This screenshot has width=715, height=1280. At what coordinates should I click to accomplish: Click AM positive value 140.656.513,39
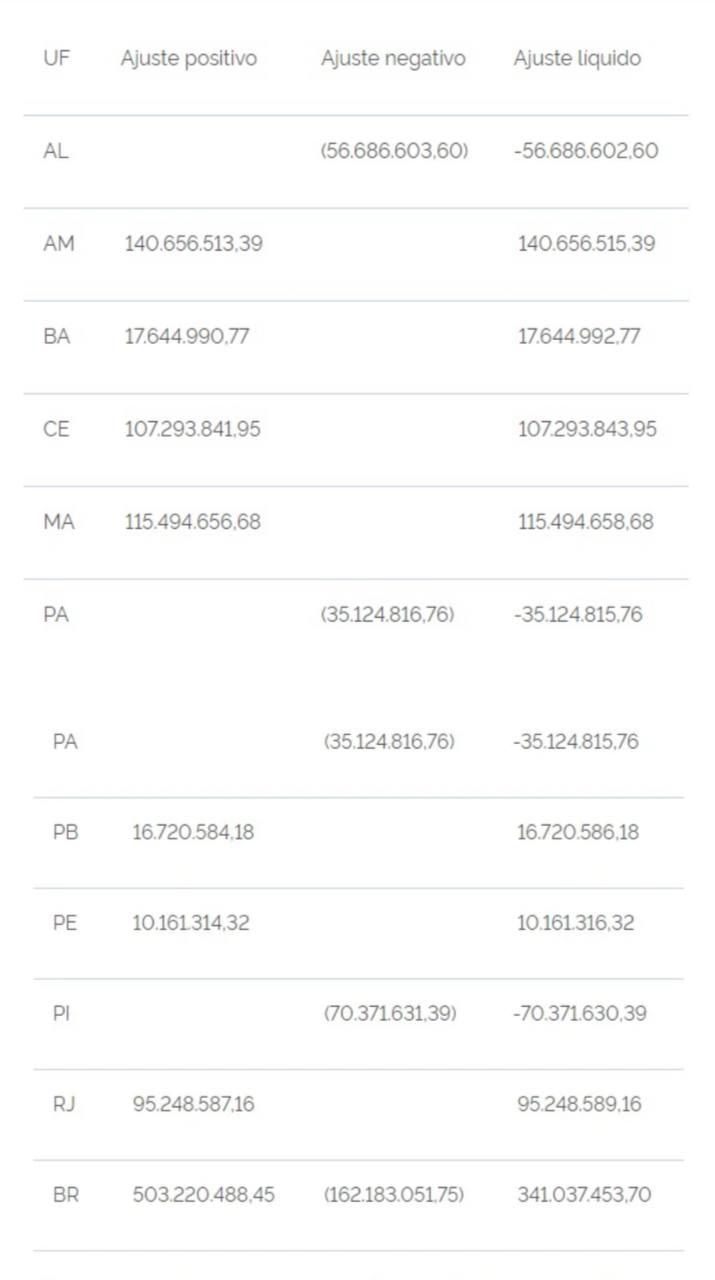(x=193, y=243)
